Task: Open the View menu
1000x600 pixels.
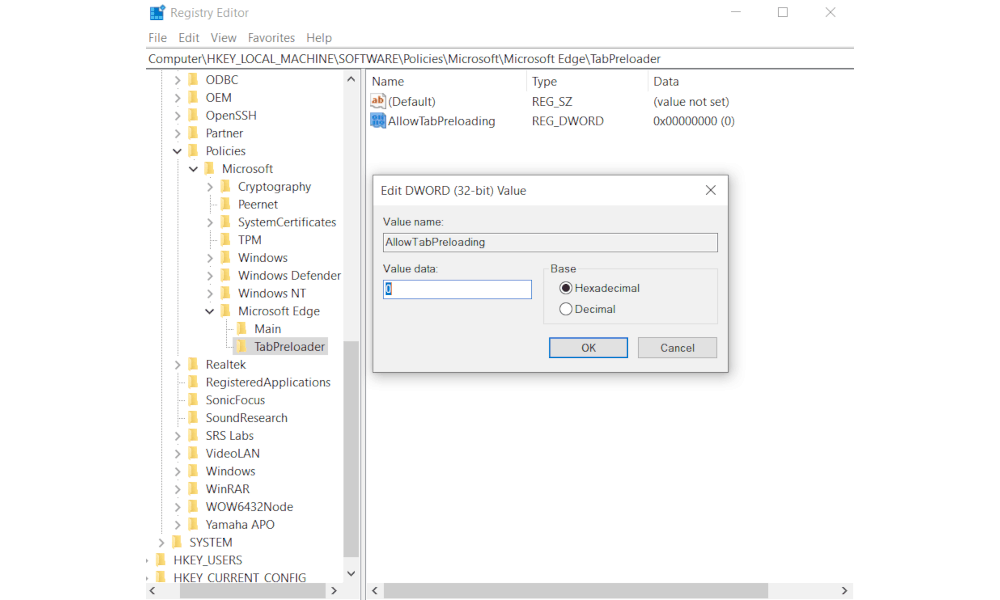Action: 223,38
